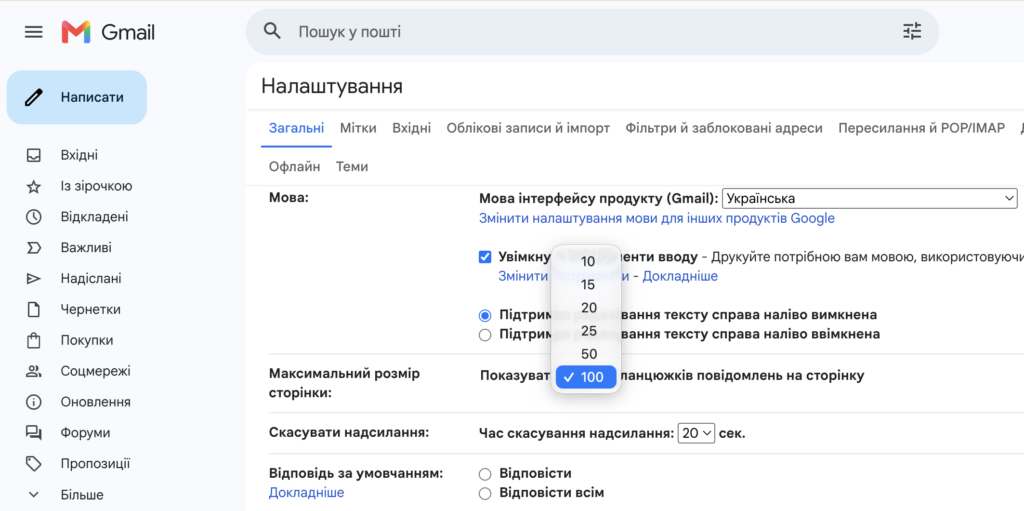The height and width of the screenshot is (511, 1024).
Task: Choose checked 100 in page size list
Action: click(x=586, y=377)
